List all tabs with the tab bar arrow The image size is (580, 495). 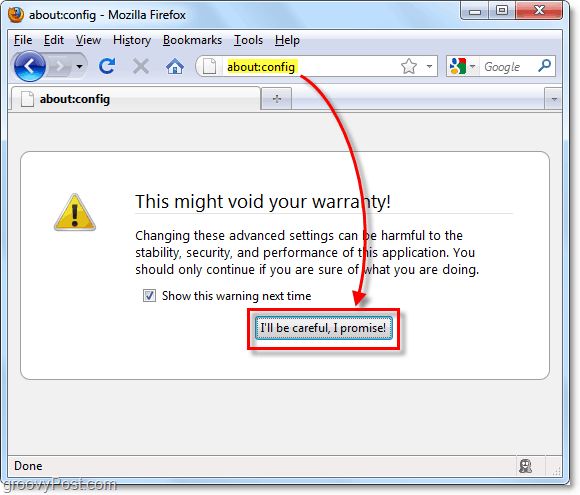pos(554,99)
